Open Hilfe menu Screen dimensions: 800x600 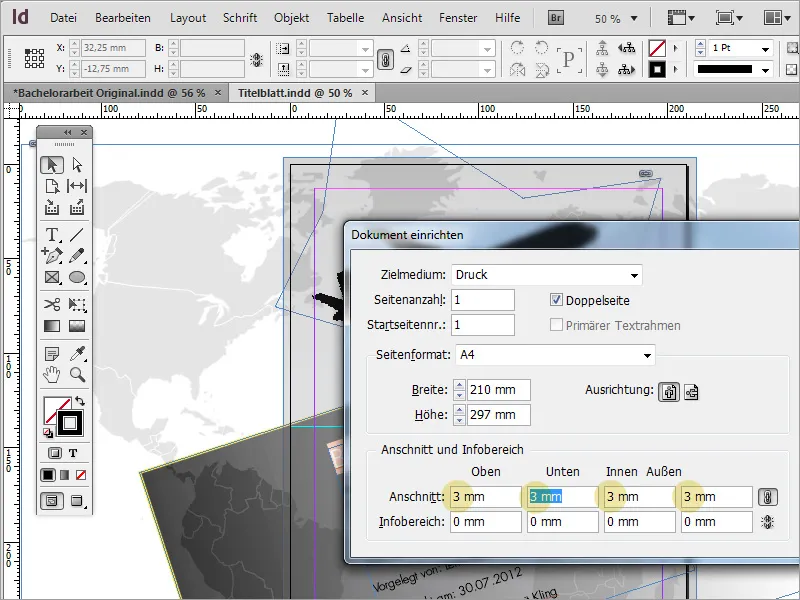pyautogui.click(x=508, y=18)
